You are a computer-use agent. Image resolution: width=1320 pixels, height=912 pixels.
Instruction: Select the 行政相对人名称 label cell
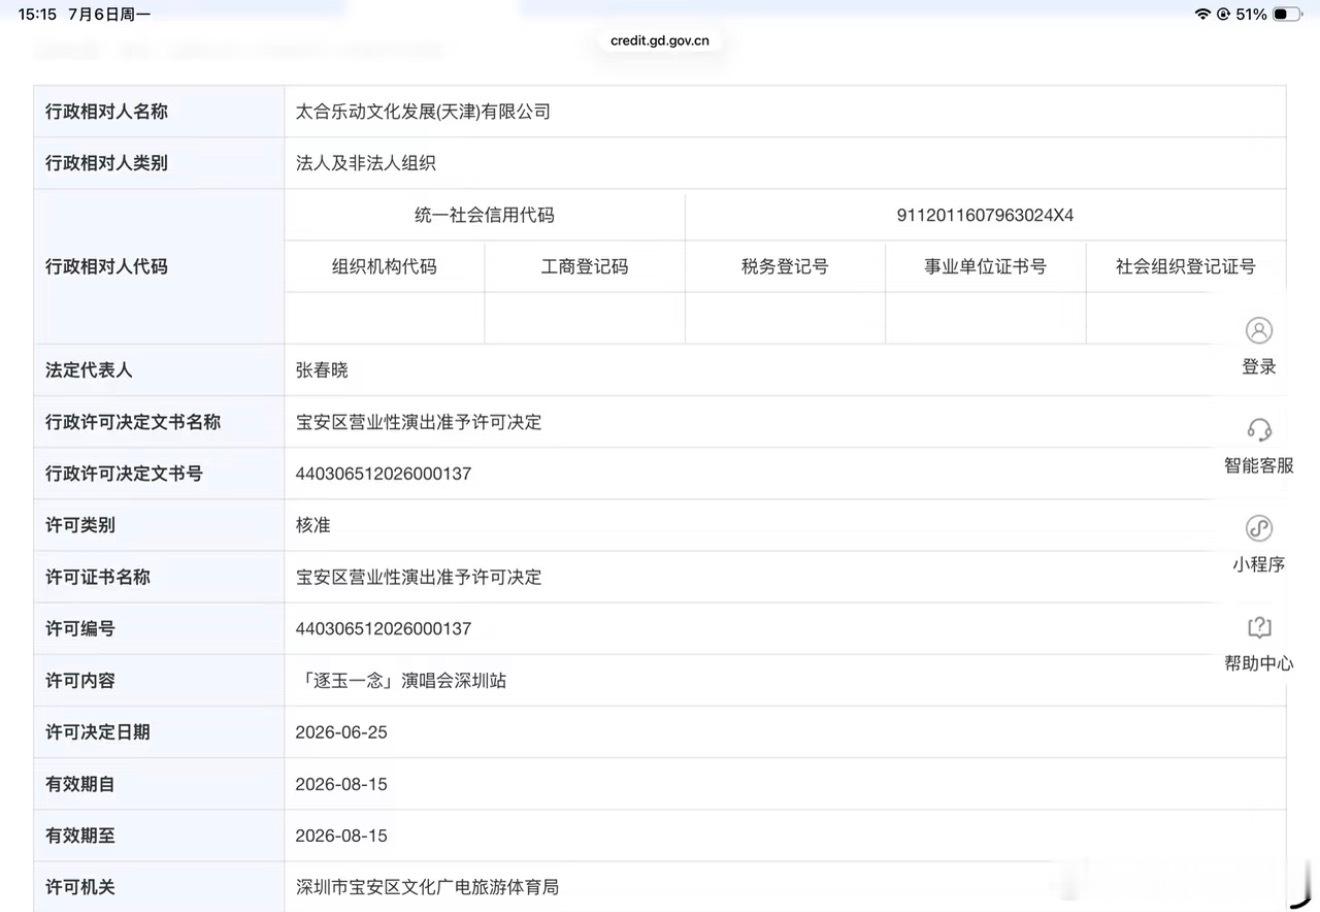tap(159, 112)
